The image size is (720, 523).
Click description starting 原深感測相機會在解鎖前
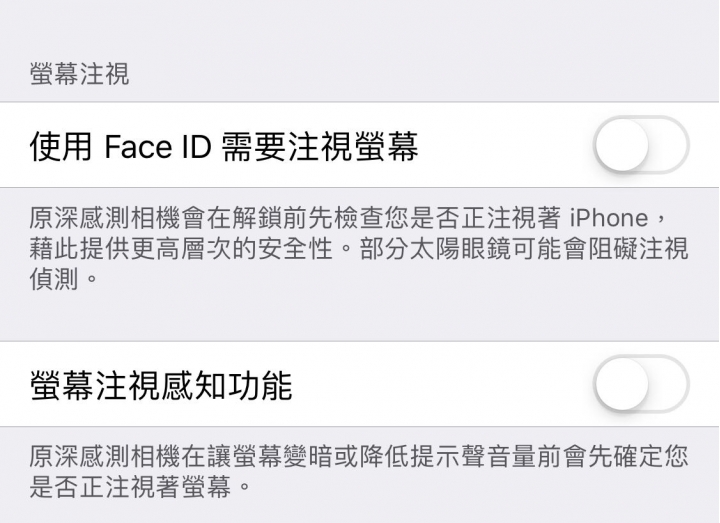pos(359,248)
